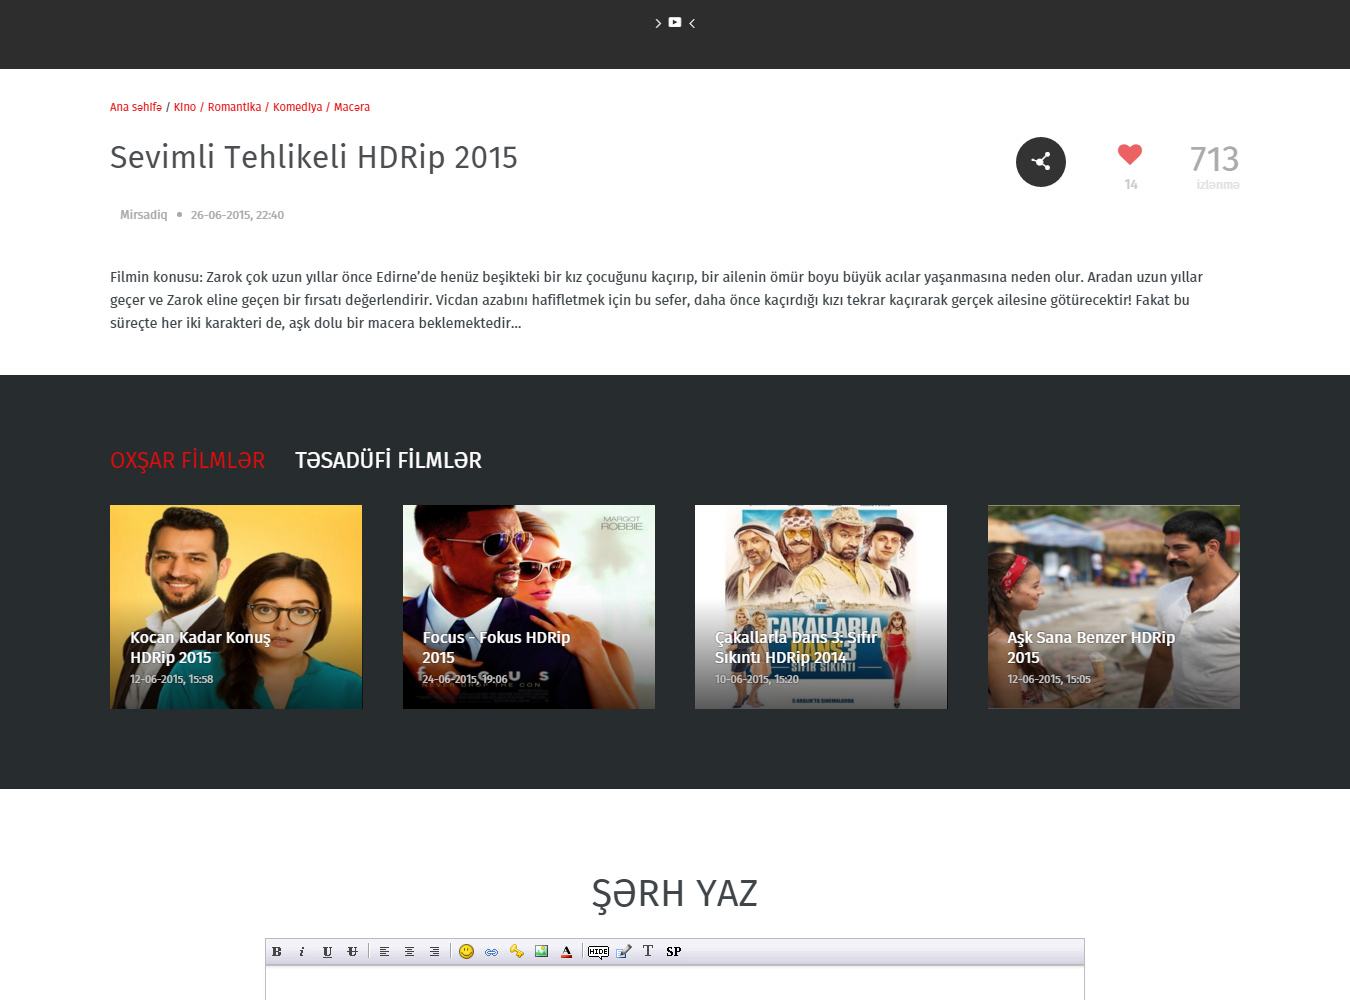This screenshot has height=1000, width=1350.
Task: Open the Aşk Sana Benzer movie card
Action: click(x=1113, y=607)
